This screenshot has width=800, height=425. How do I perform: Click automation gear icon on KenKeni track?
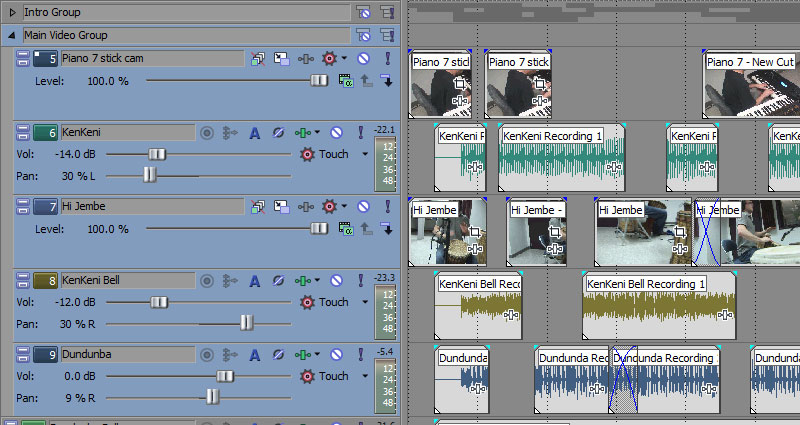pos(307,154)
